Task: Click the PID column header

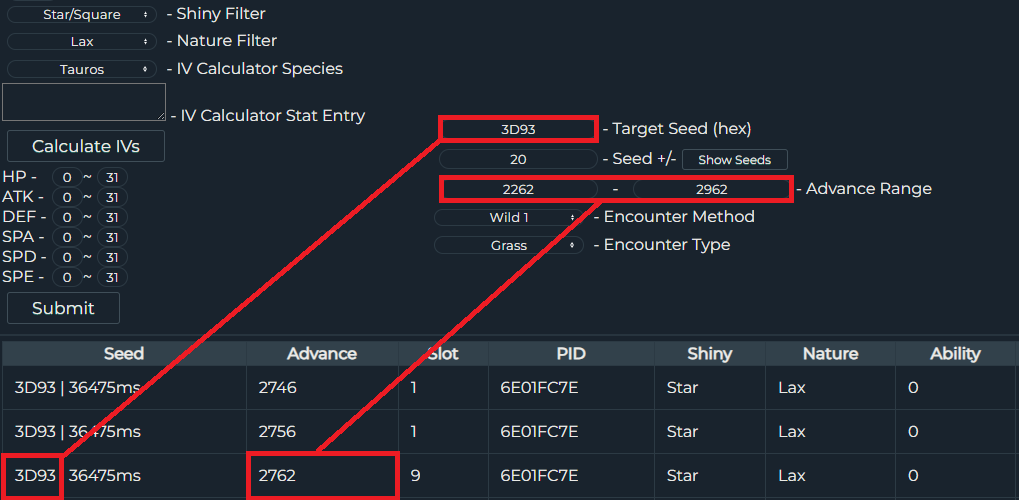Action: tap(571, 354)
